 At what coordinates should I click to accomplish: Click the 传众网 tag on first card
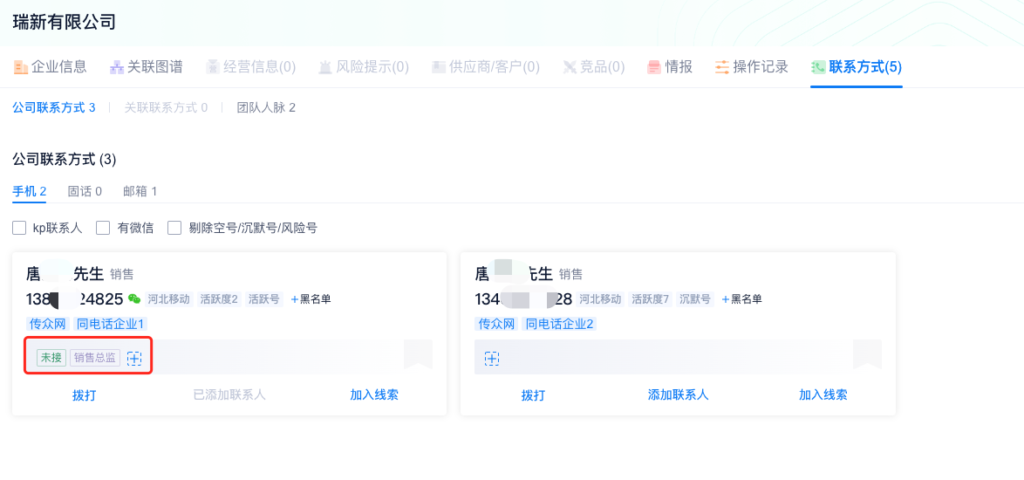pyautogui.click(x=46, y=324)
